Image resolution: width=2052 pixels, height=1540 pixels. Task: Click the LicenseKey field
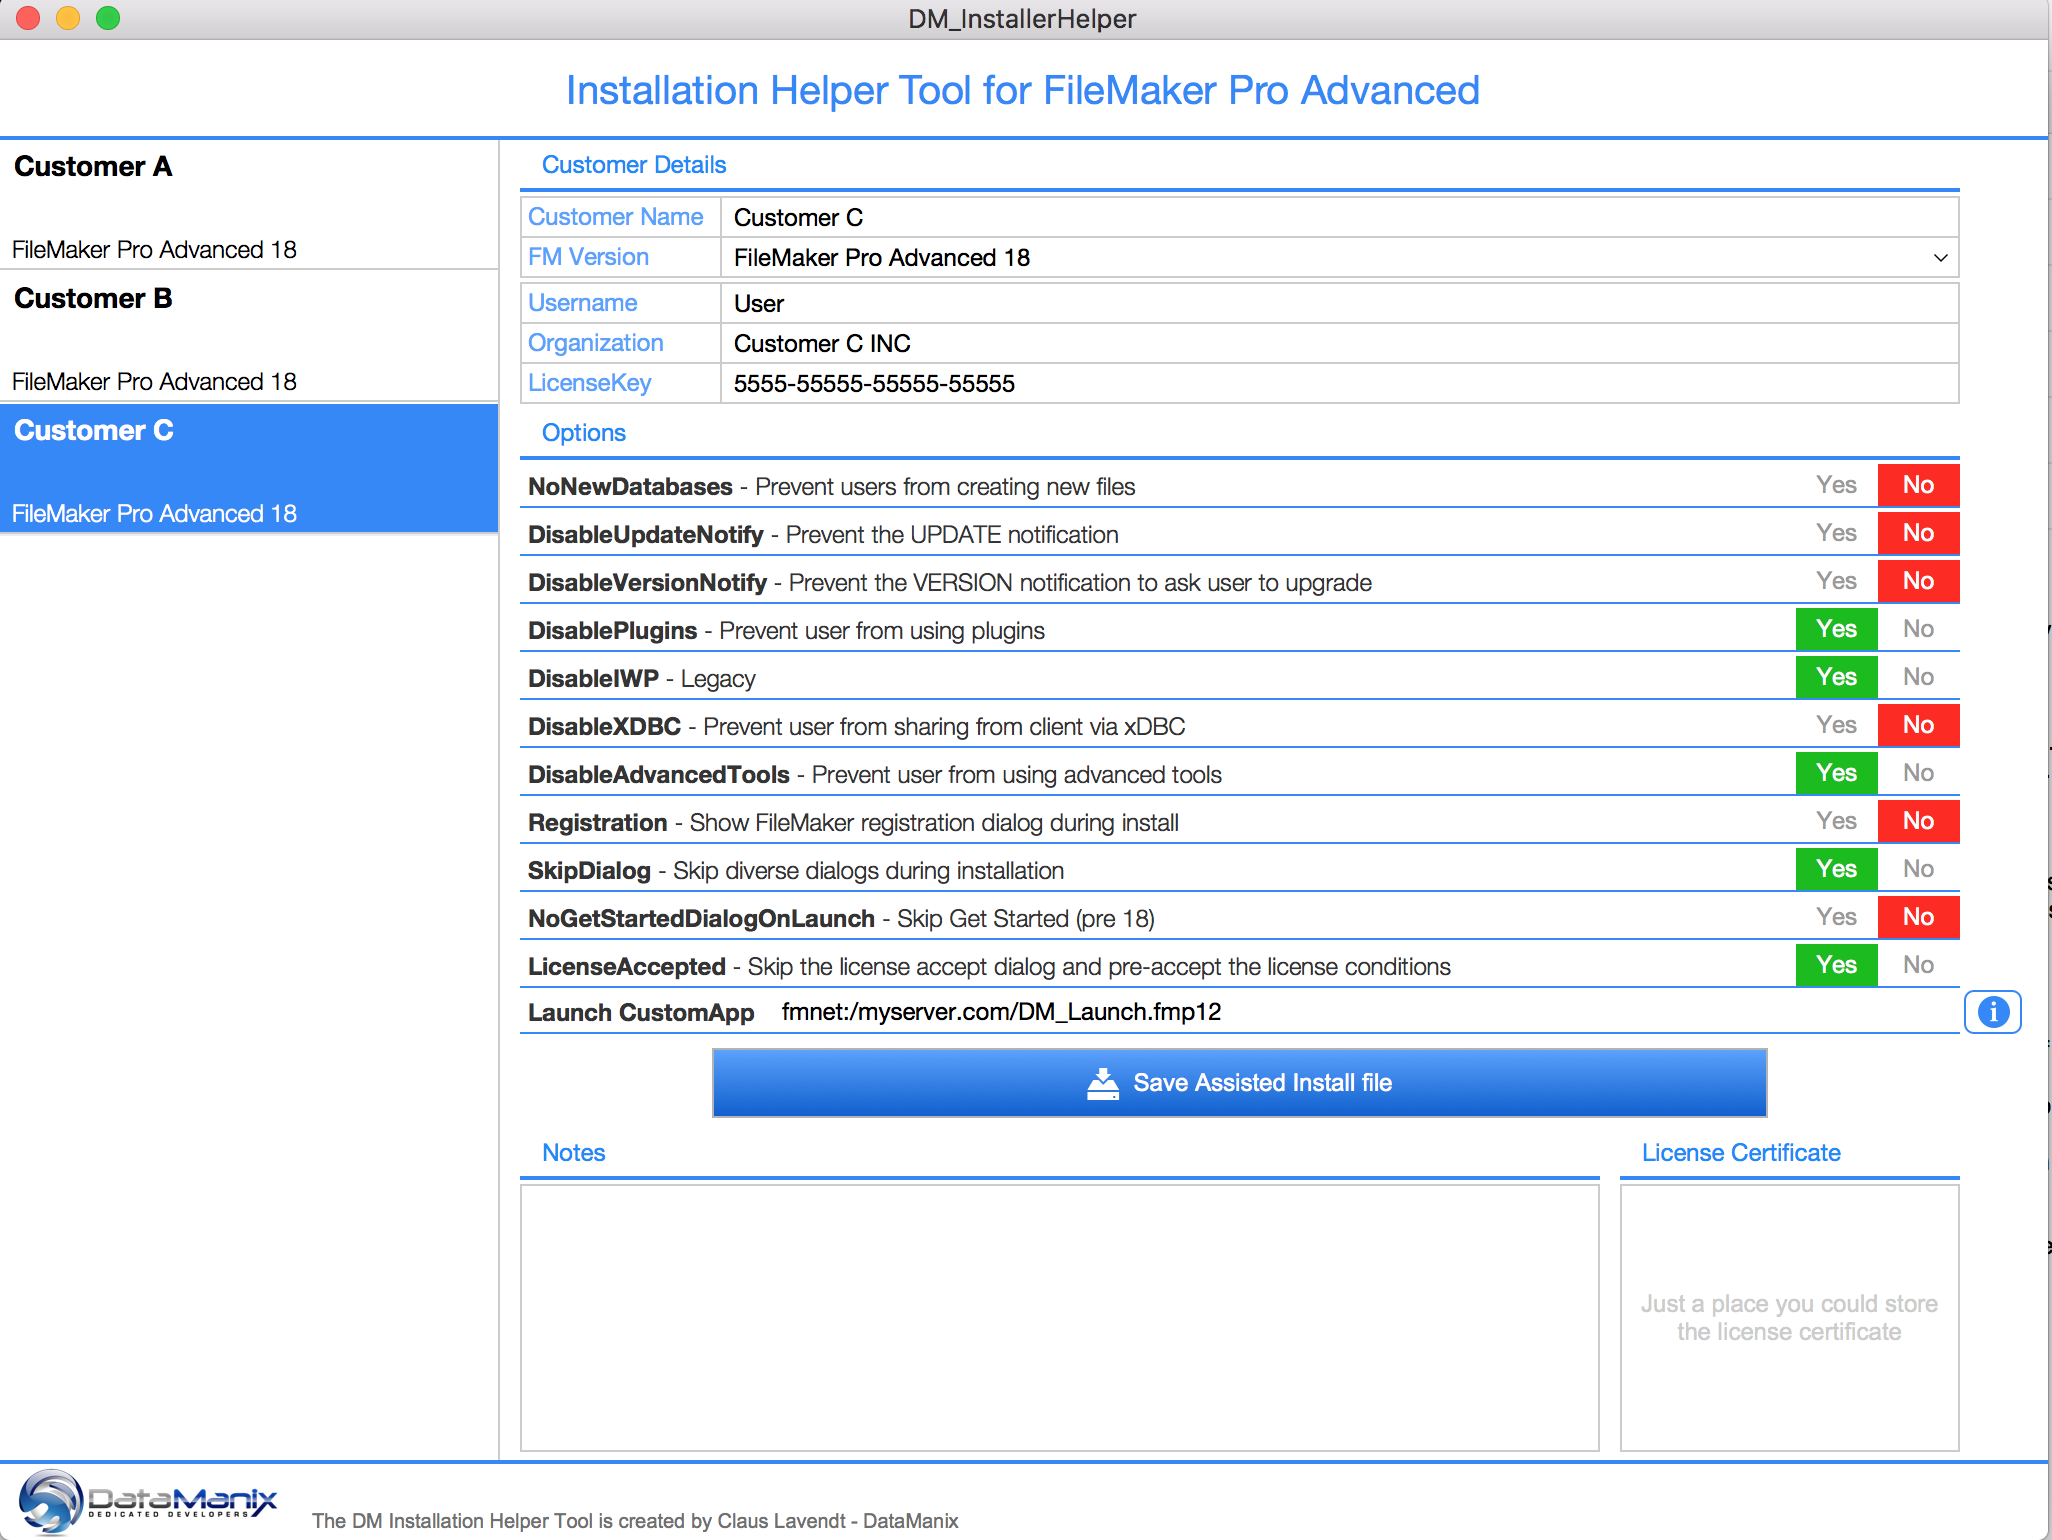coord(1339,383)
